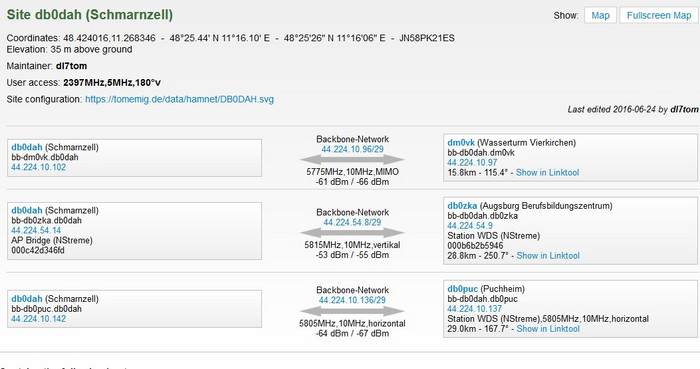Open the dm0vk Wasserturm Vierkirchen site
This screenshot has width=700, height=369.
pos(461,143)
